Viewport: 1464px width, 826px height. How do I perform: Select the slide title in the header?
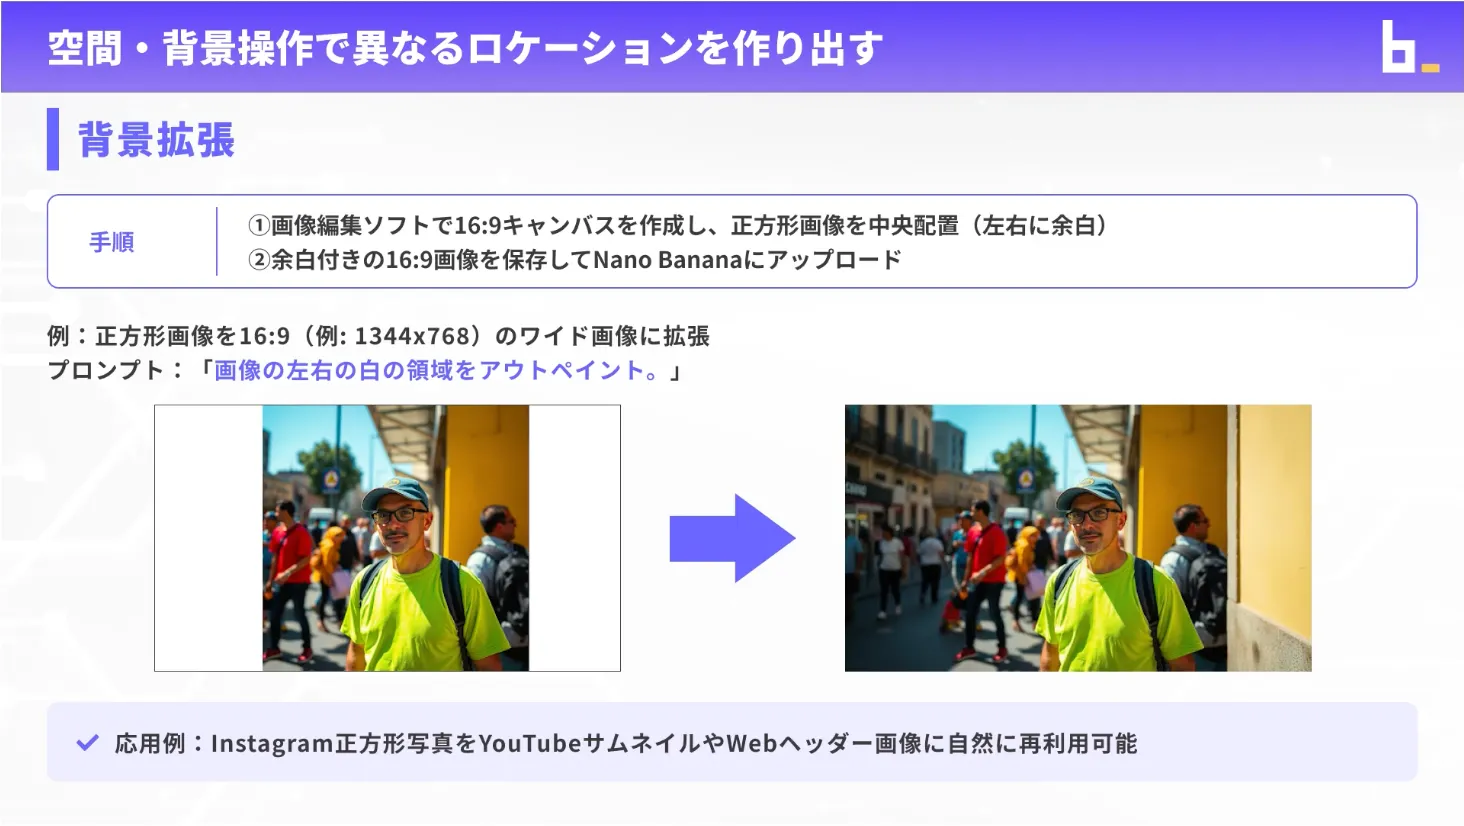[x=465, y=48]
